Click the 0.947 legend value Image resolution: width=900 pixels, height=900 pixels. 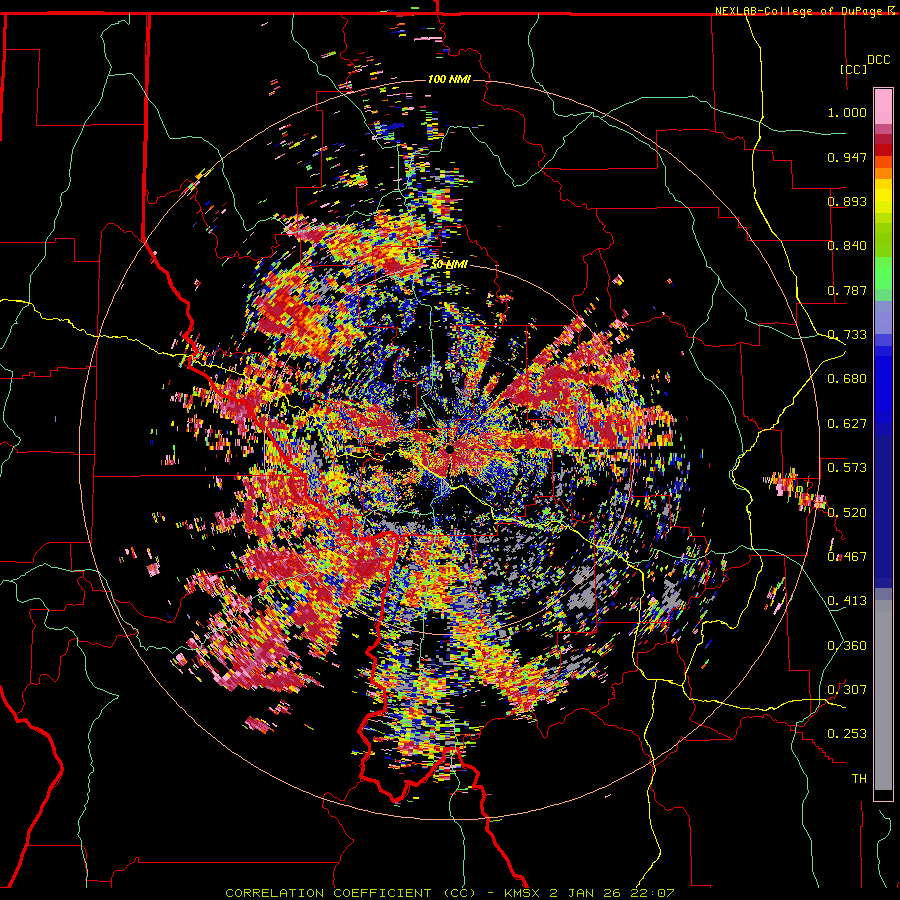(847, 157)
